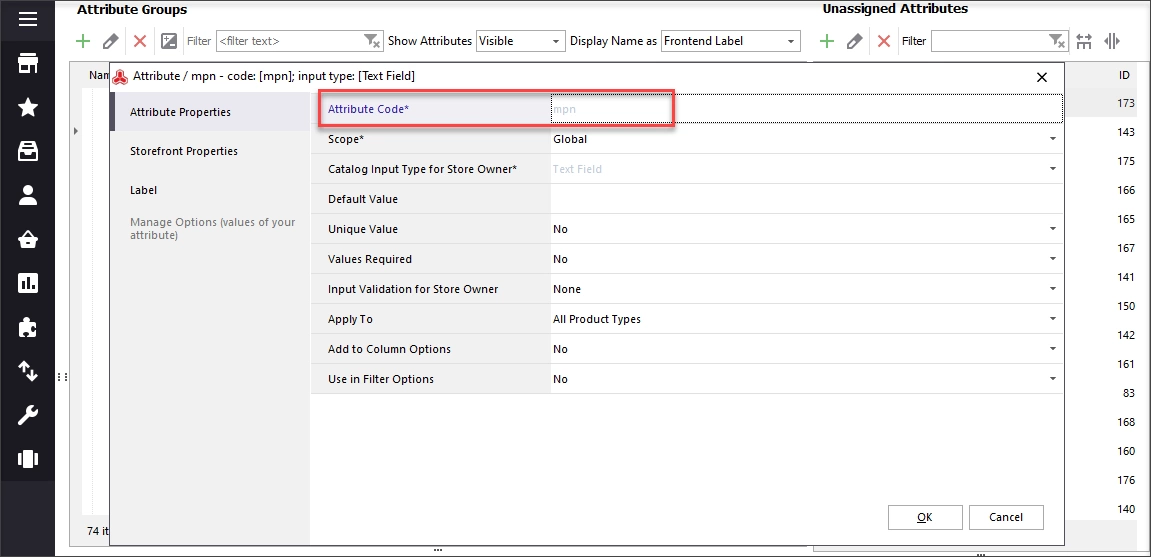Clear the Unassigned Attributes filter icon
Viewport: 1151px width, 557px height.
[1056, 41]
